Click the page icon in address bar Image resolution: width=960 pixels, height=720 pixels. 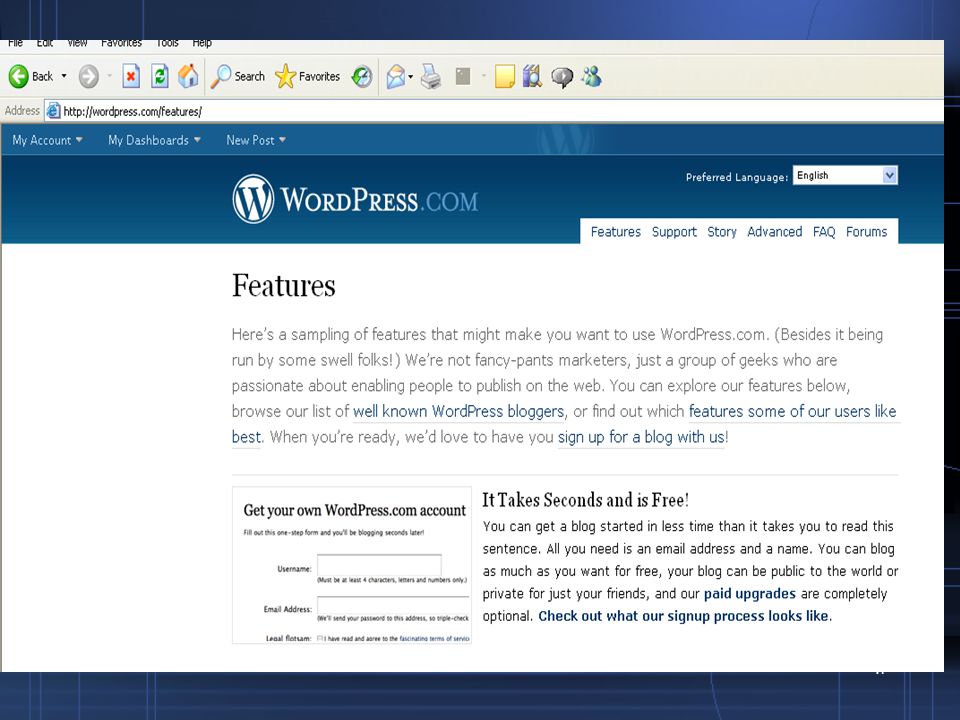click(x=53, y=111)
